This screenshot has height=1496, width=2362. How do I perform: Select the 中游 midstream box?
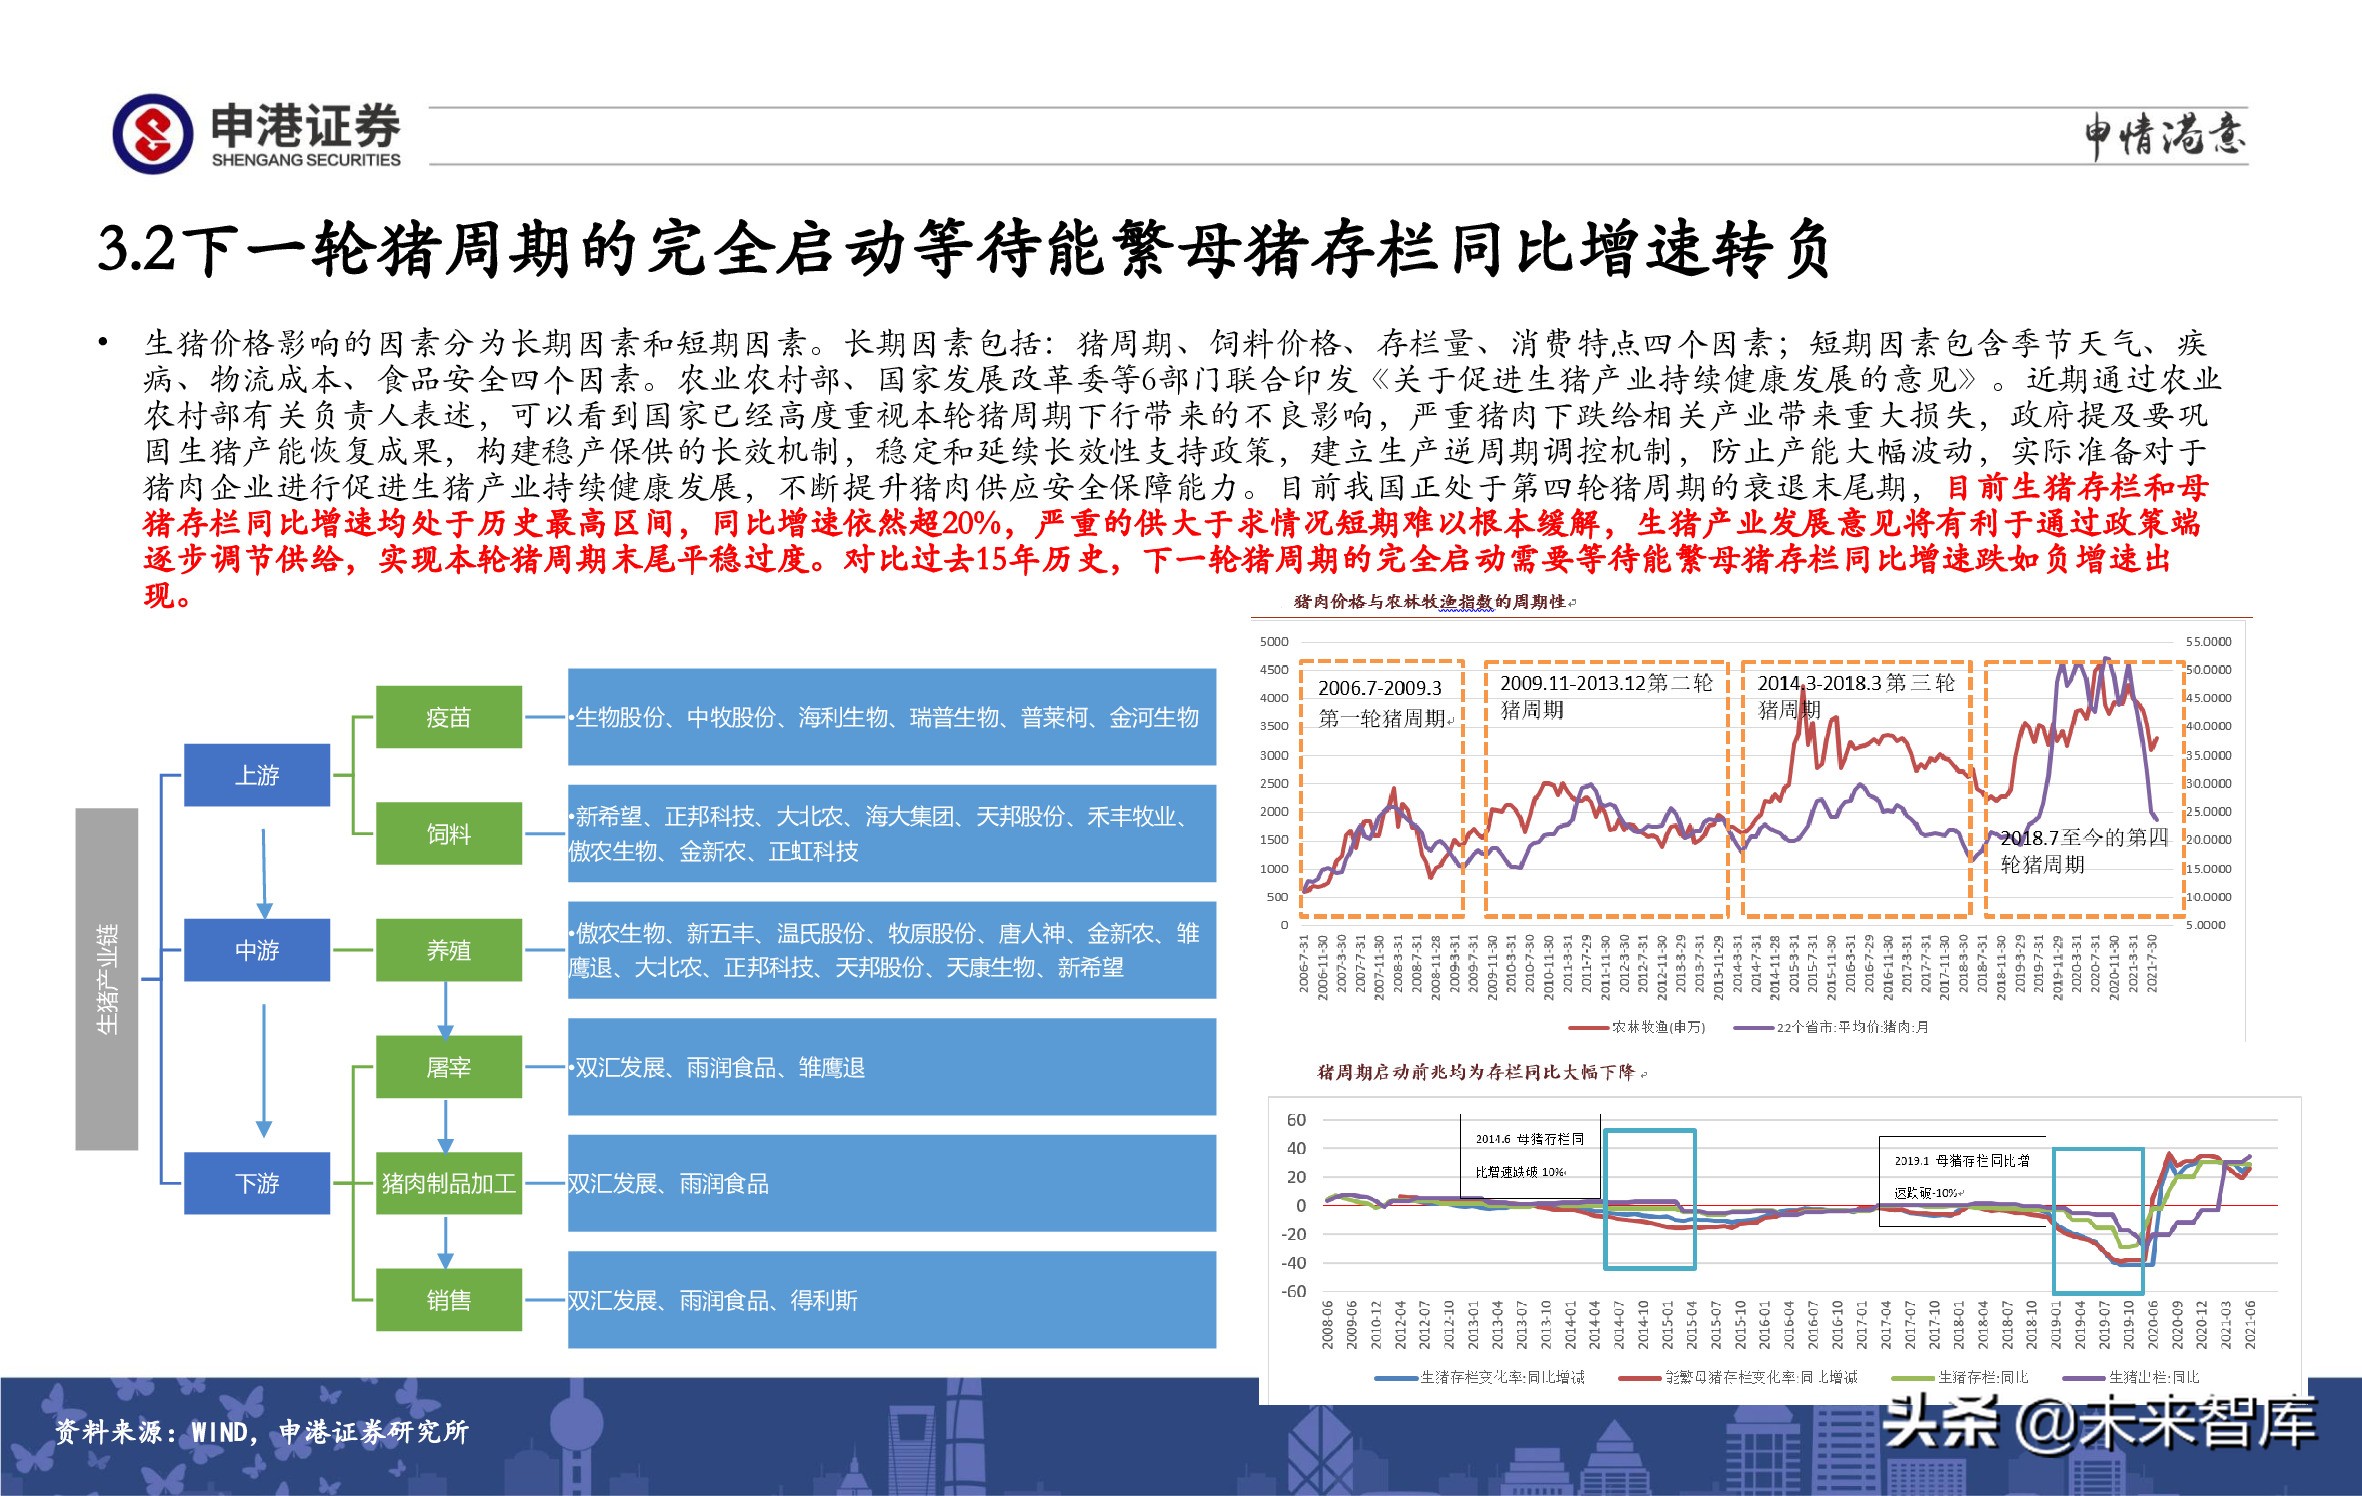[x=257, y=950]
